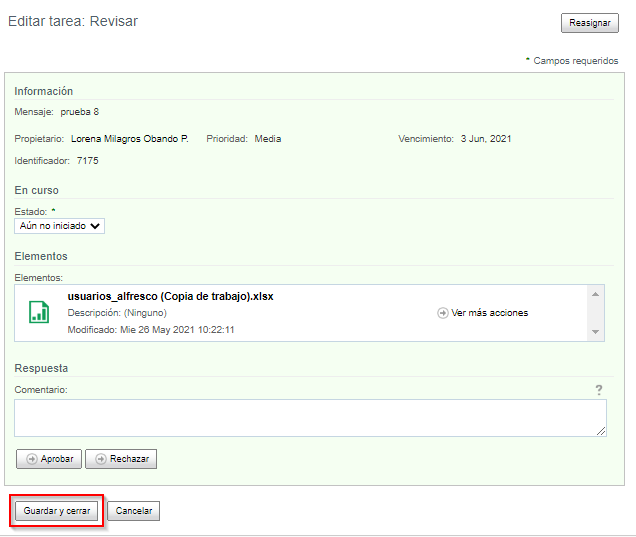Image resolution: width=636 pixels, height=537 pixels.
Task: Click the Vencimiento value '3 Jun, 2021'
Action: click(486, 139)
